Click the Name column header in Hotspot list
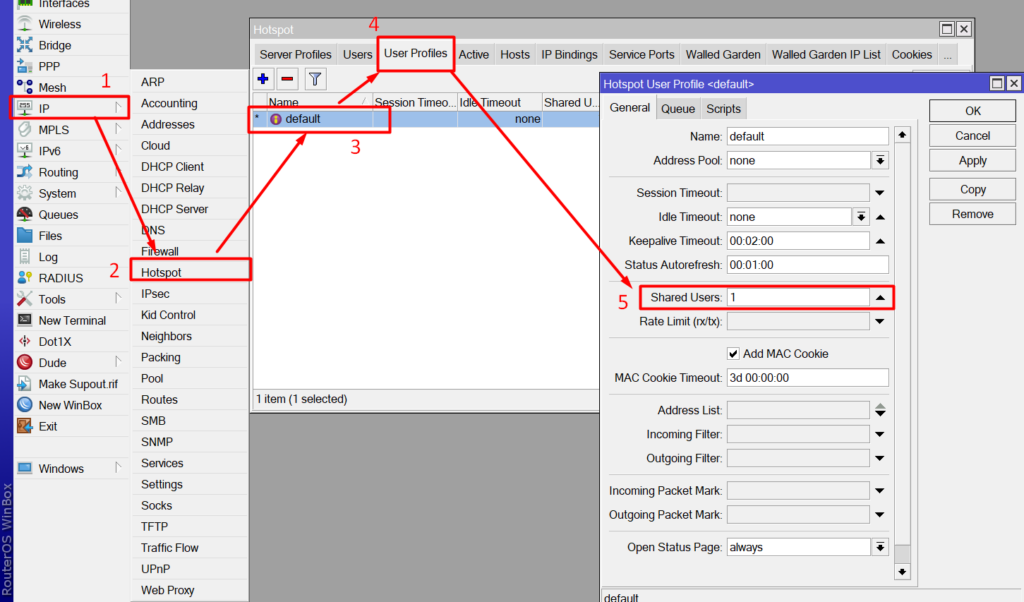Screen dimensions: 1024x602 pyautogui.click(x=319, y=103)
